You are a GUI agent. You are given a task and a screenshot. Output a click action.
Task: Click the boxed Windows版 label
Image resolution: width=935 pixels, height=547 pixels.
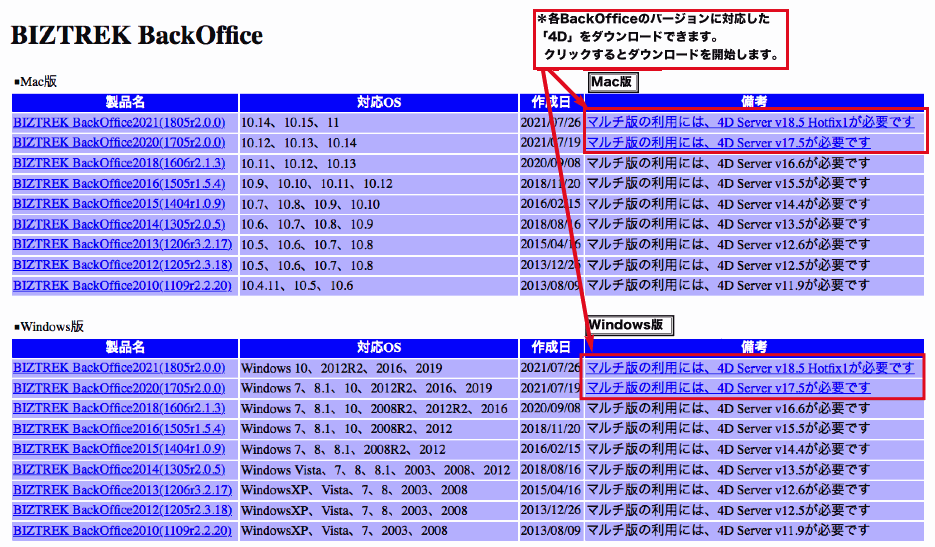[629, 325]
